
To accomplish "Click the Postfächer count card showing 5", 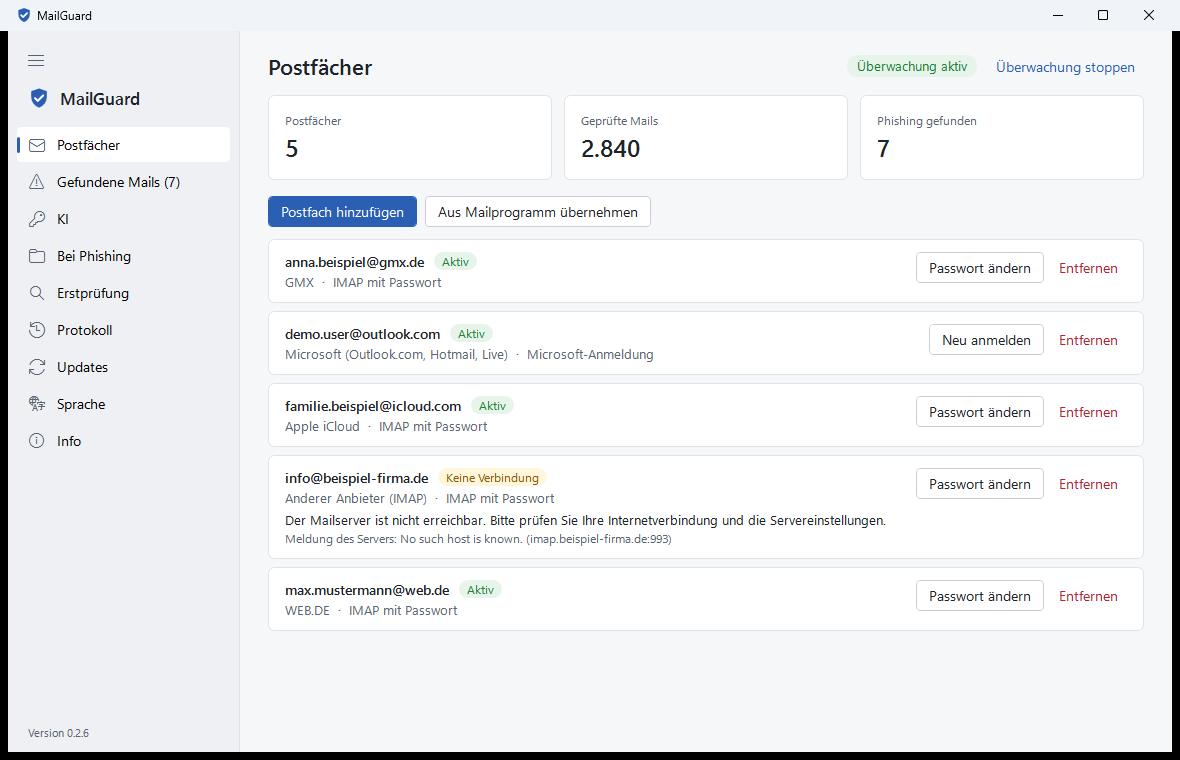I will pyautogui.click(x=410, y=138).
